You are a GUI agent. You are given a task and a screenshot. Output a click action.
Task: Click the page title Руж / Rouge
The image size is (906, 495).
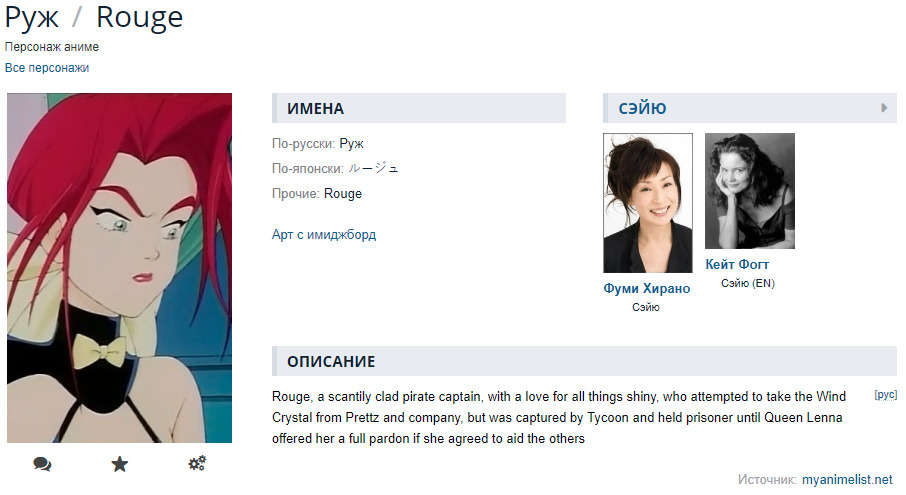(x=94, y=17)
